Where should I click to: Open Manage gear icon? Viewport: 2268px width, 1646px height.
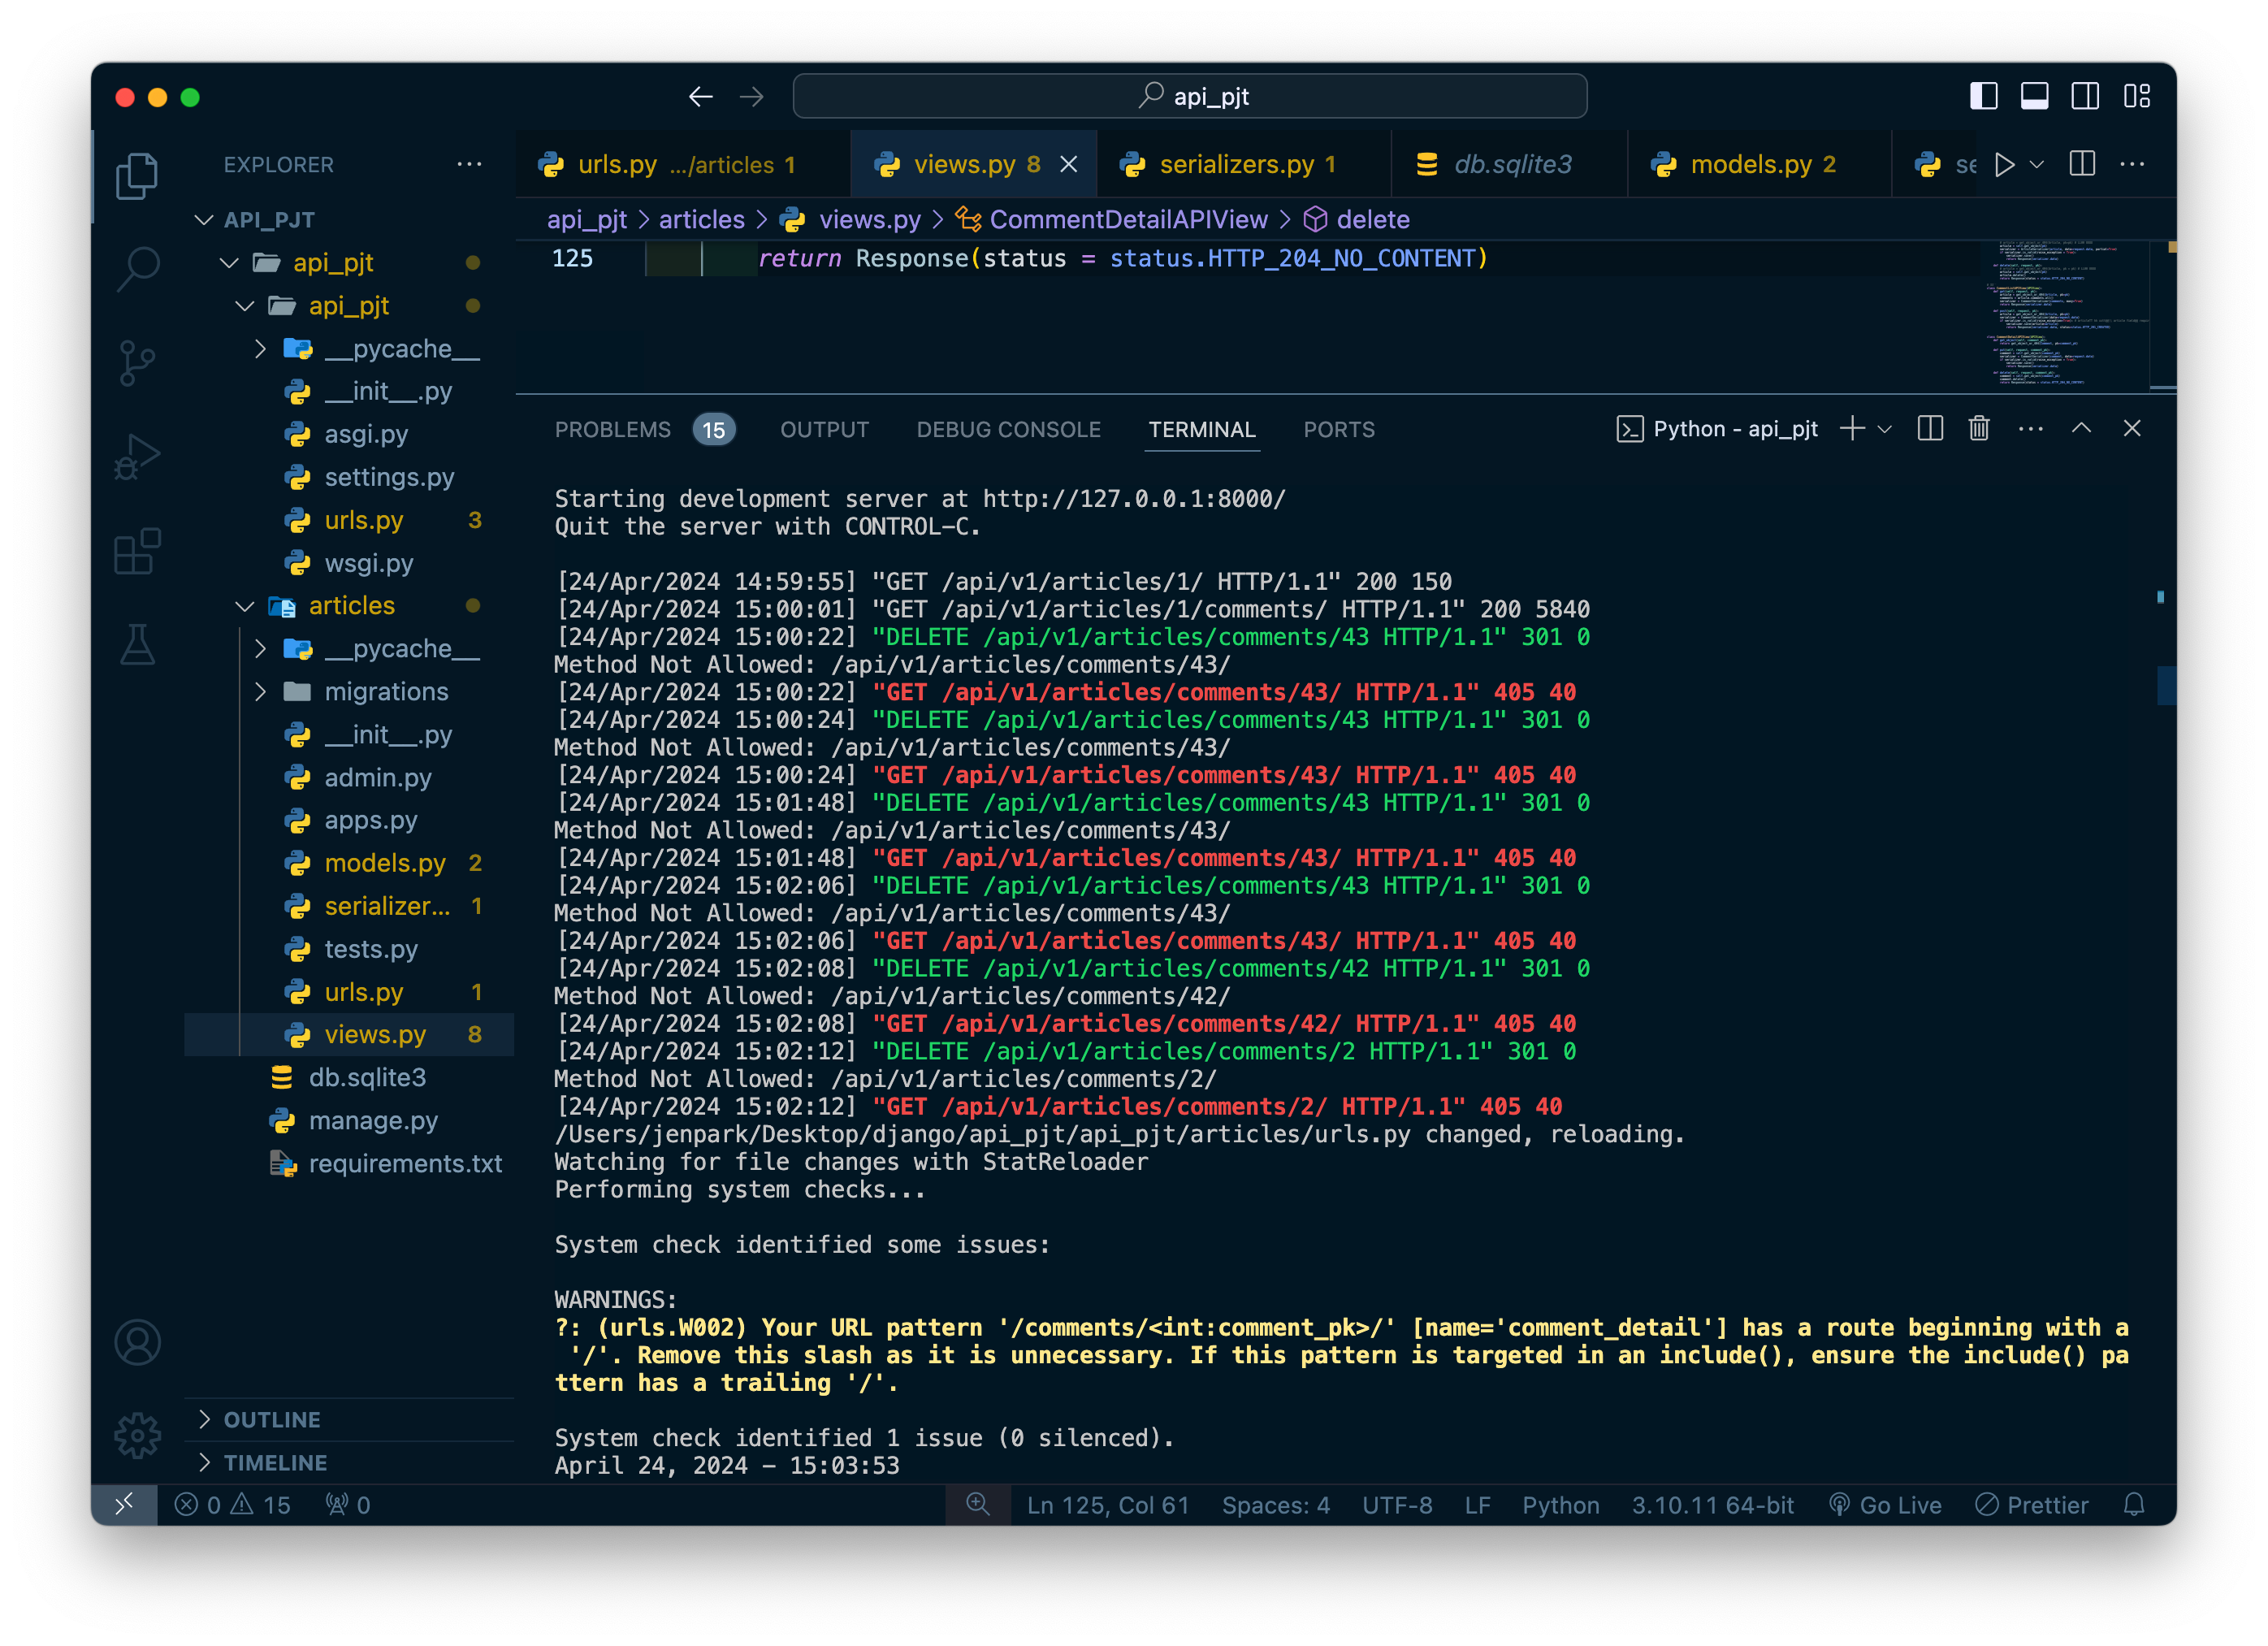137,1436
